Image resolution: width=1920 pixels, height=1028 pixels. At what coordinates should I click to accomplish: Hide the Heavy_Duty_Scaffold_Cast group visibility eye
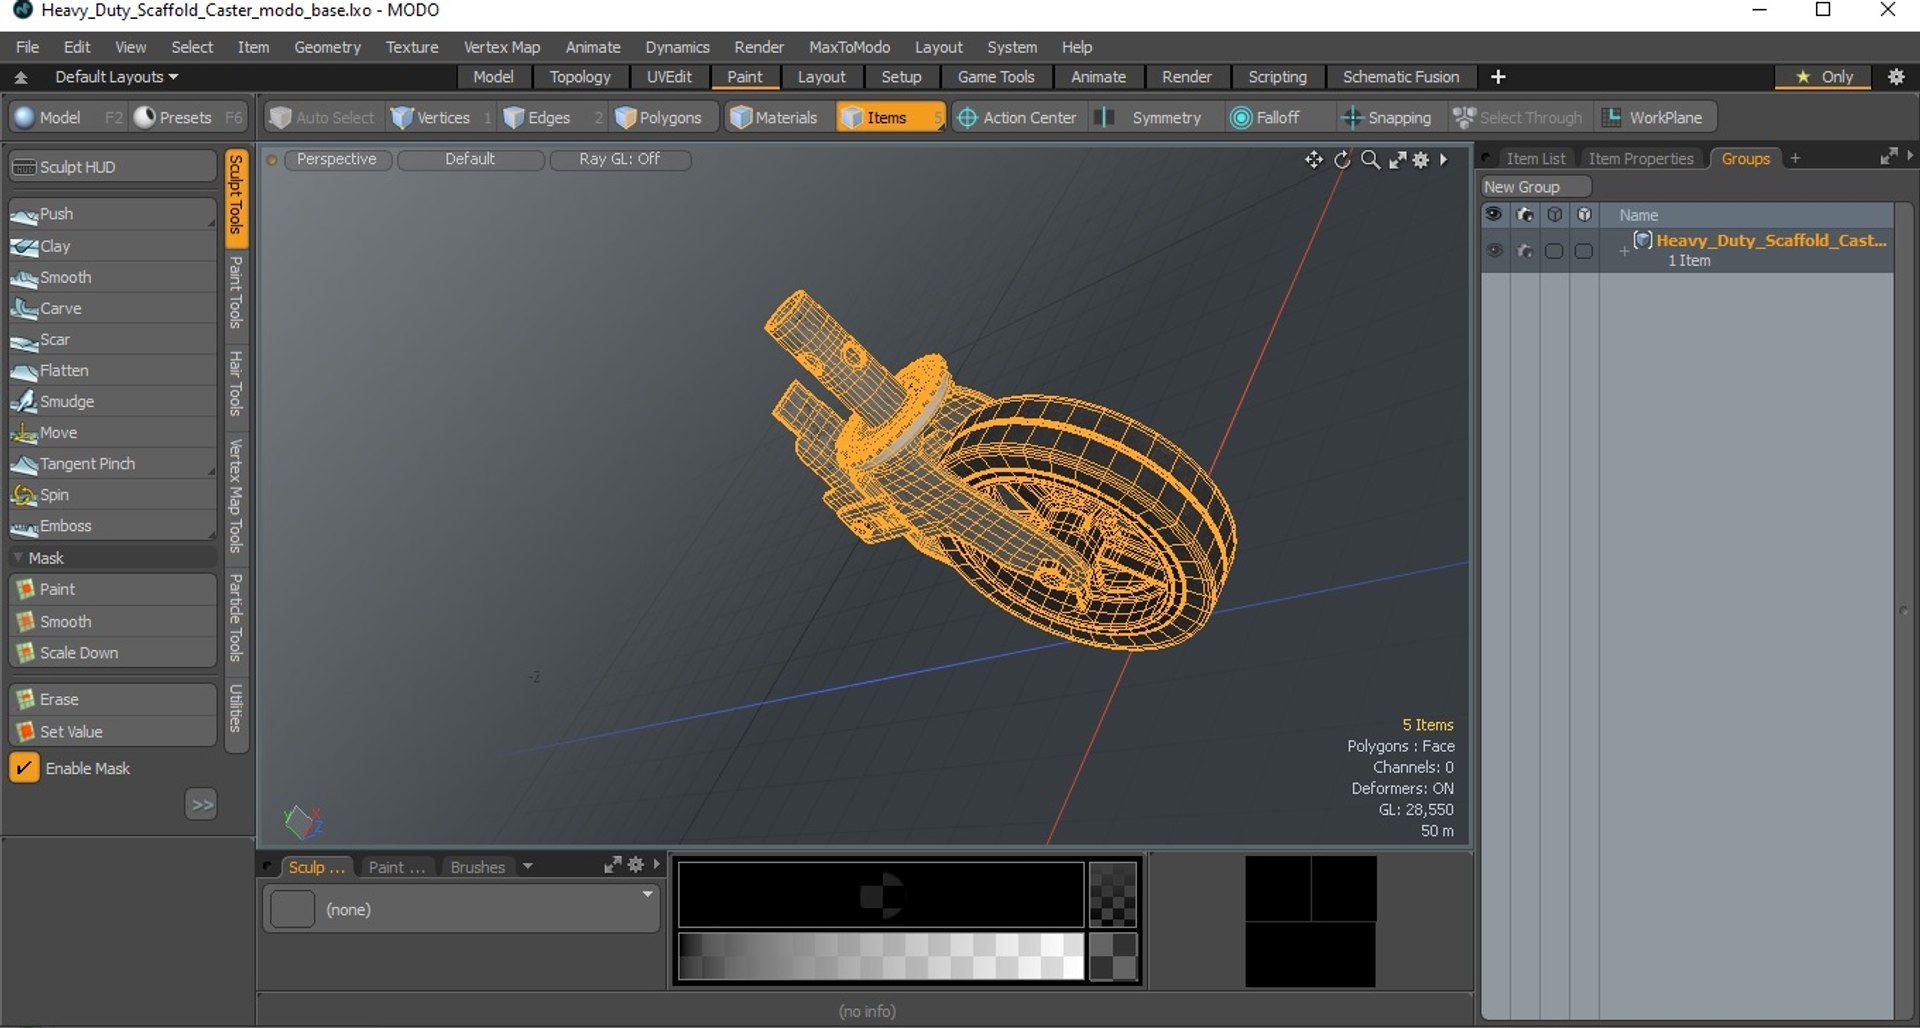coord(1494,250)
